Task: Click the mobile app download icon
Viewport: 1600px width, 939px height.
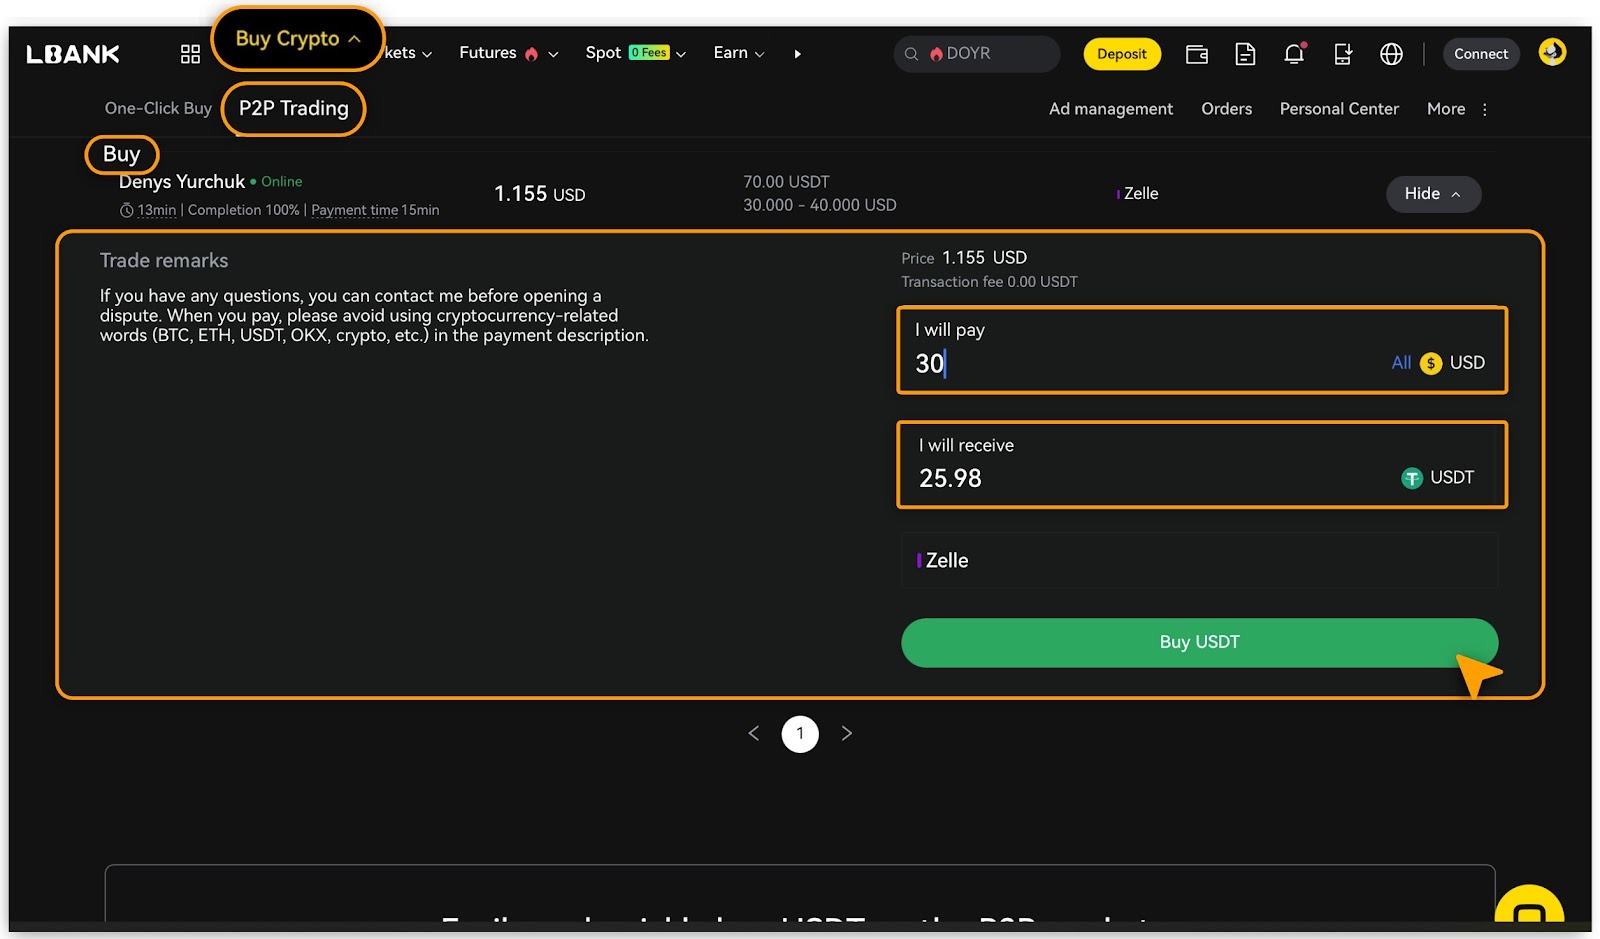Action: click(x=1343, y=54)
